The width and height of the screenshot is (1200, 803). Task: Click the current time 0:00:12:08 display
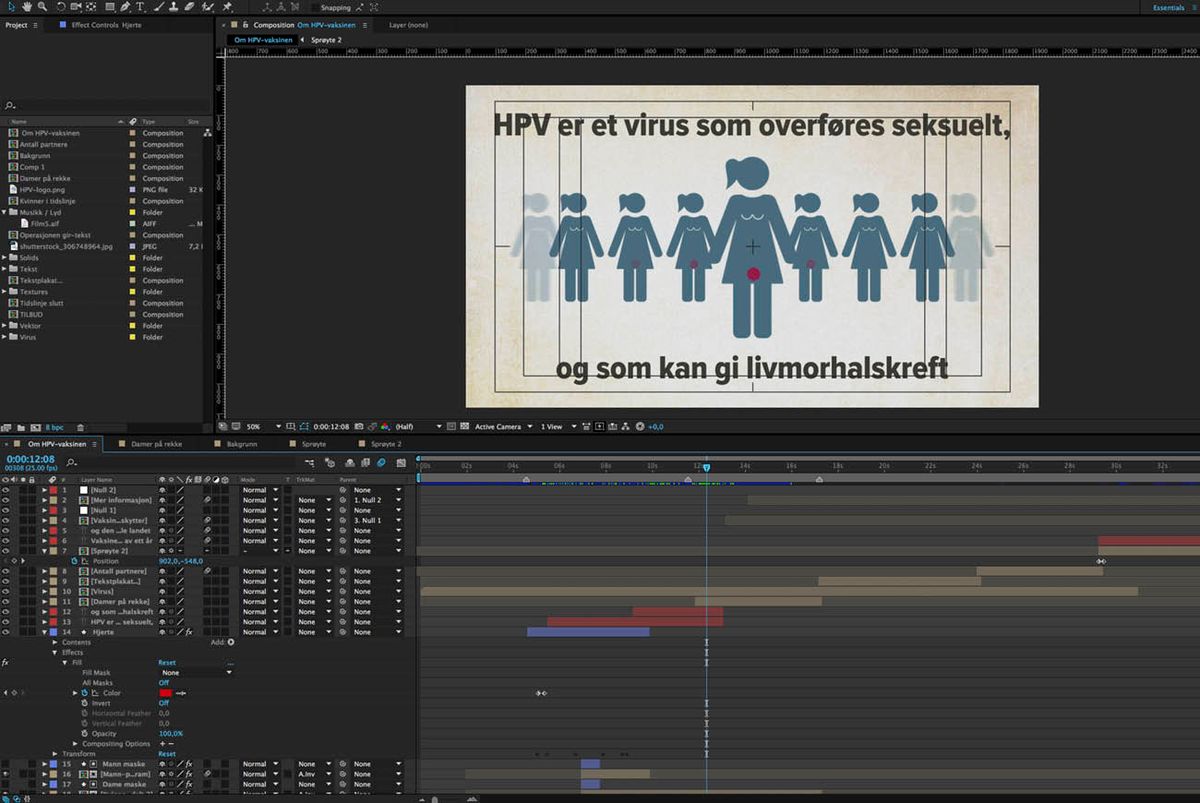[x=30, y=459]
